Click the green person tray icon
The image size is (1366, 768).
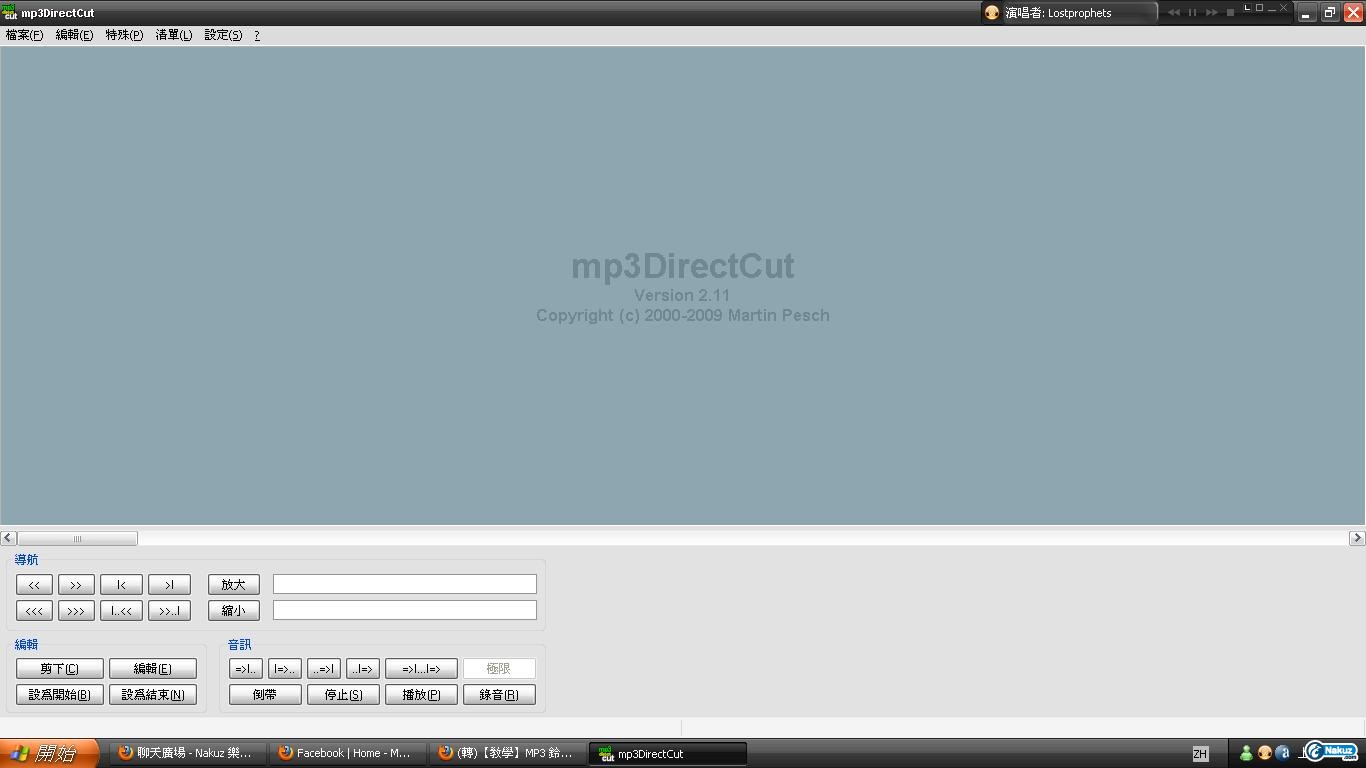click(x=1246, y=753)
